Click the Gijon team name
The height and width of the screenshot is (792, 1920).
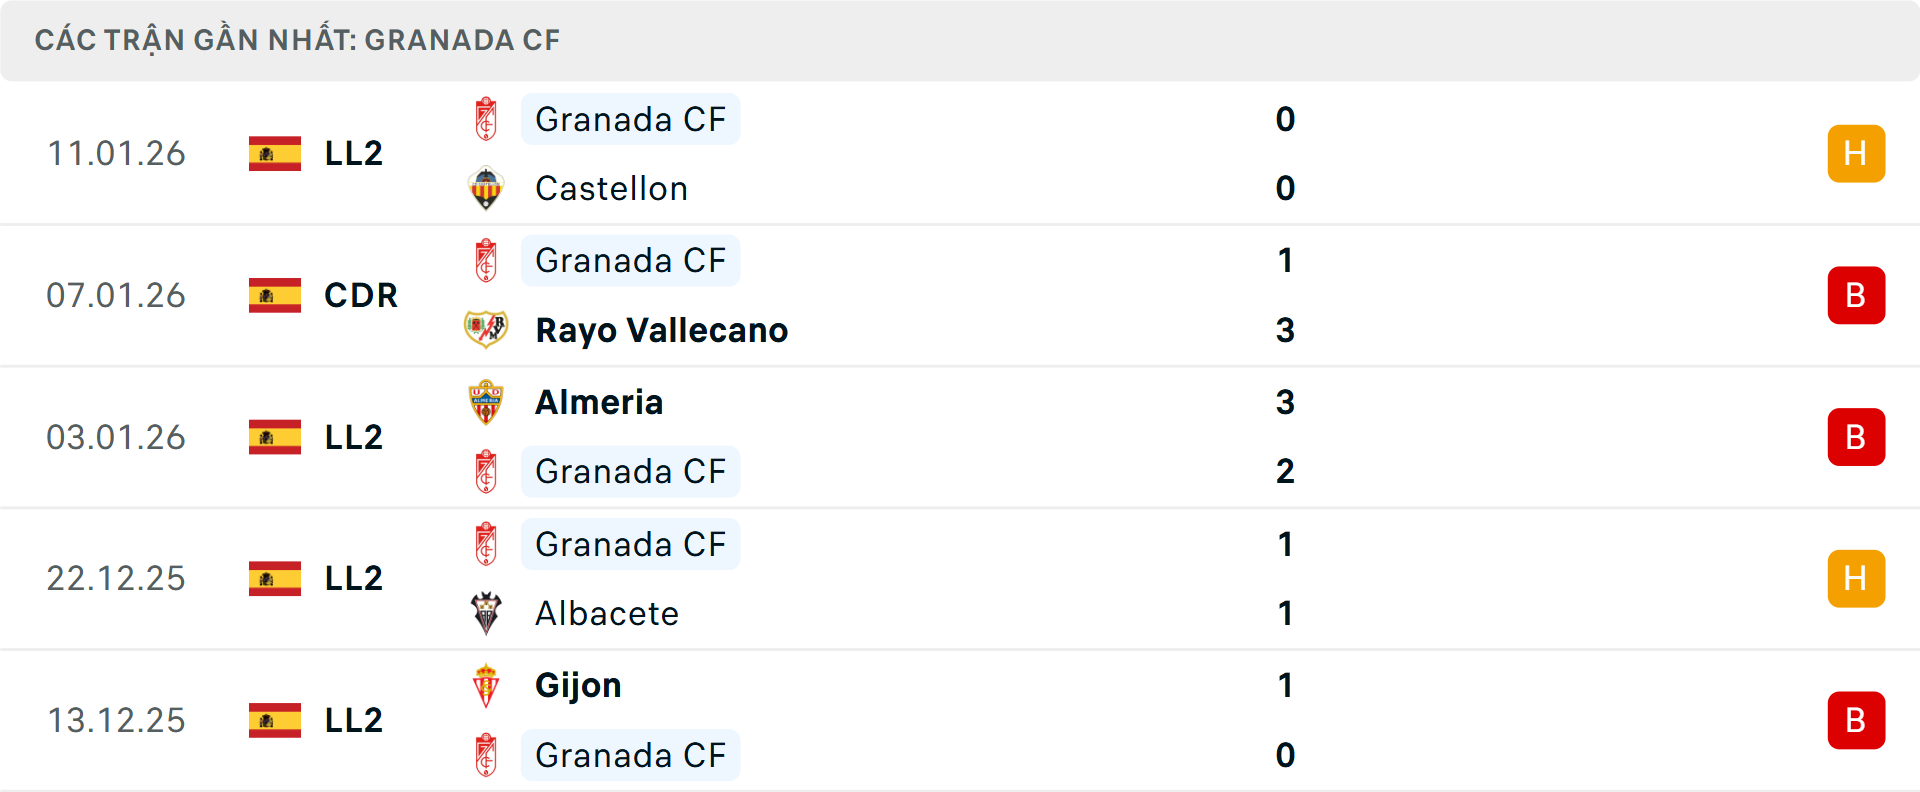[578, 685]
